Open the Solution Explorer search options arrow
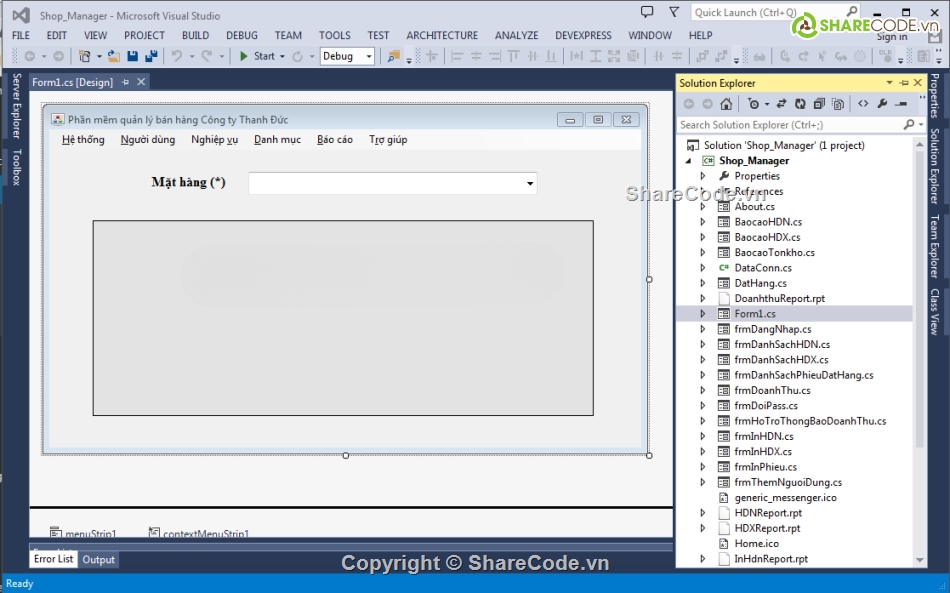Image resolution: width=950 pixels, height=593 pixels. click(921, 125)
